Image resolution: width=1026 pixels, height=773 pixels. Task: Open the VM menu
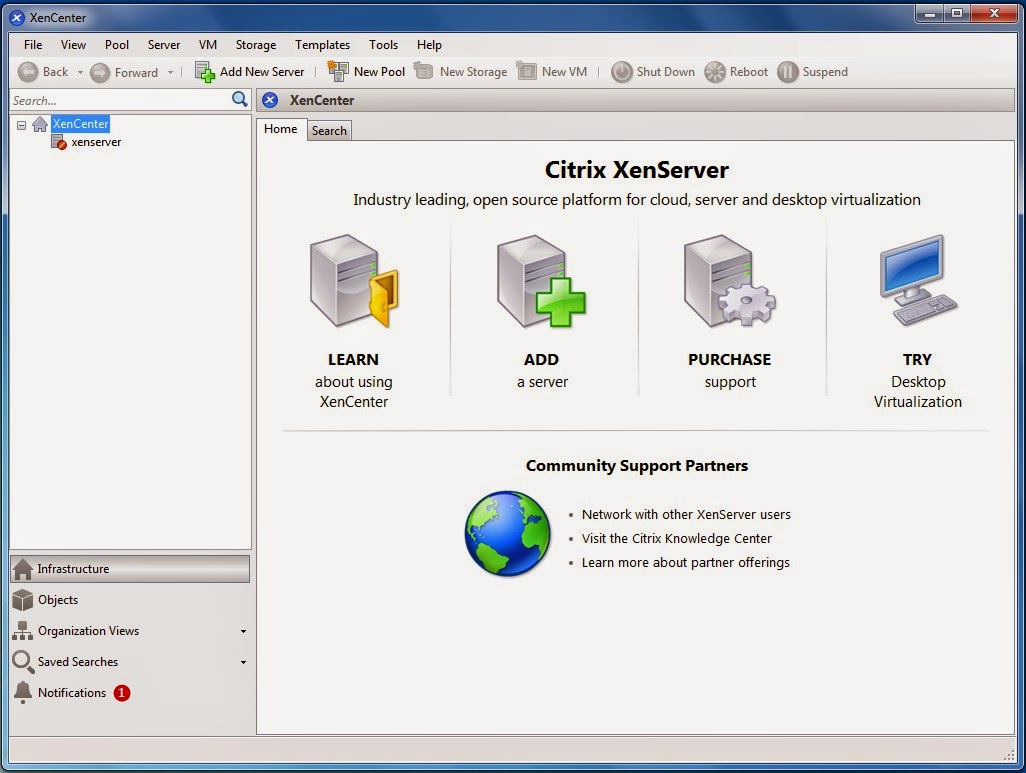pyautogui.click(x=207, y=45)
